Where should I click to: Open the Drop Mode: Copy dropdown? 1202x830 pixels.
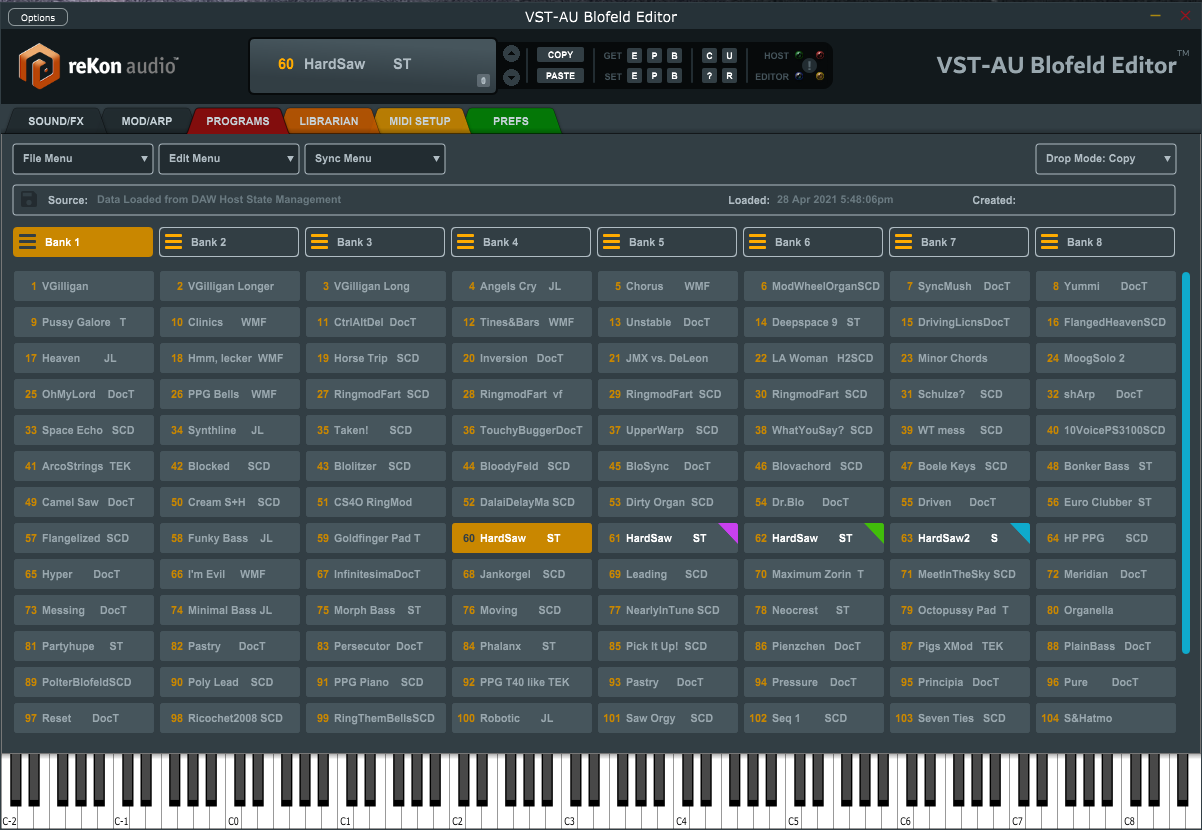[1105, 158]
